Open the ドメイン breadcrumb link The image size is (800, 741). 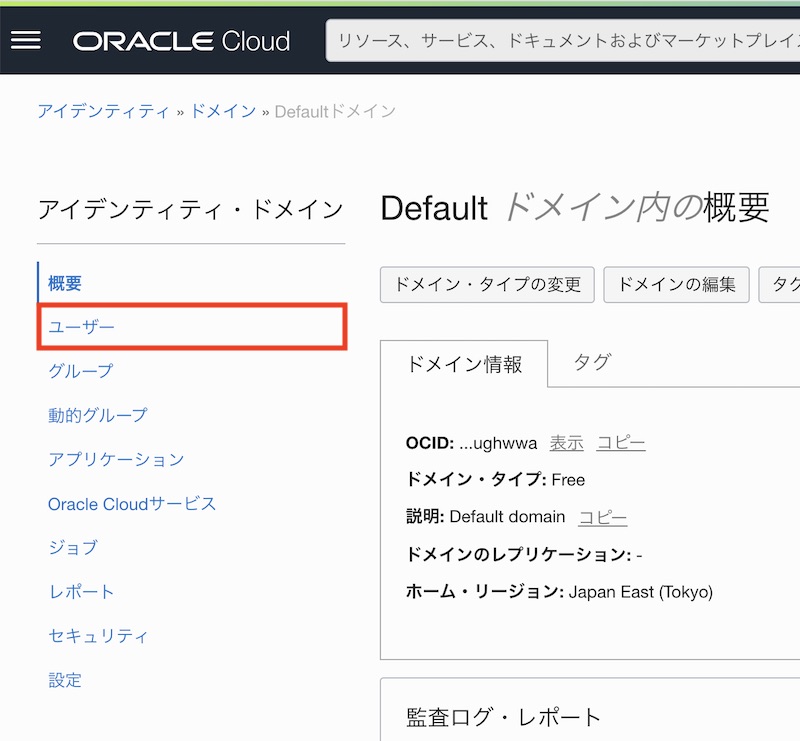coord(223,111)
